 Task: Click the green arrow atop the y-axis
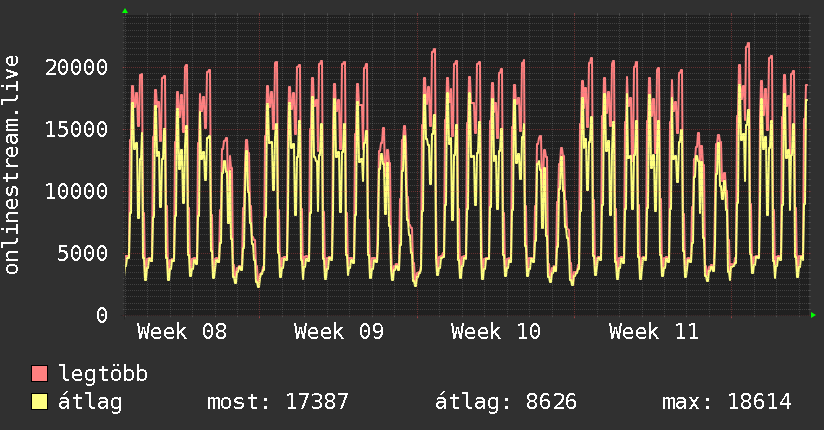pyautogui.click(x=125, y=11)
